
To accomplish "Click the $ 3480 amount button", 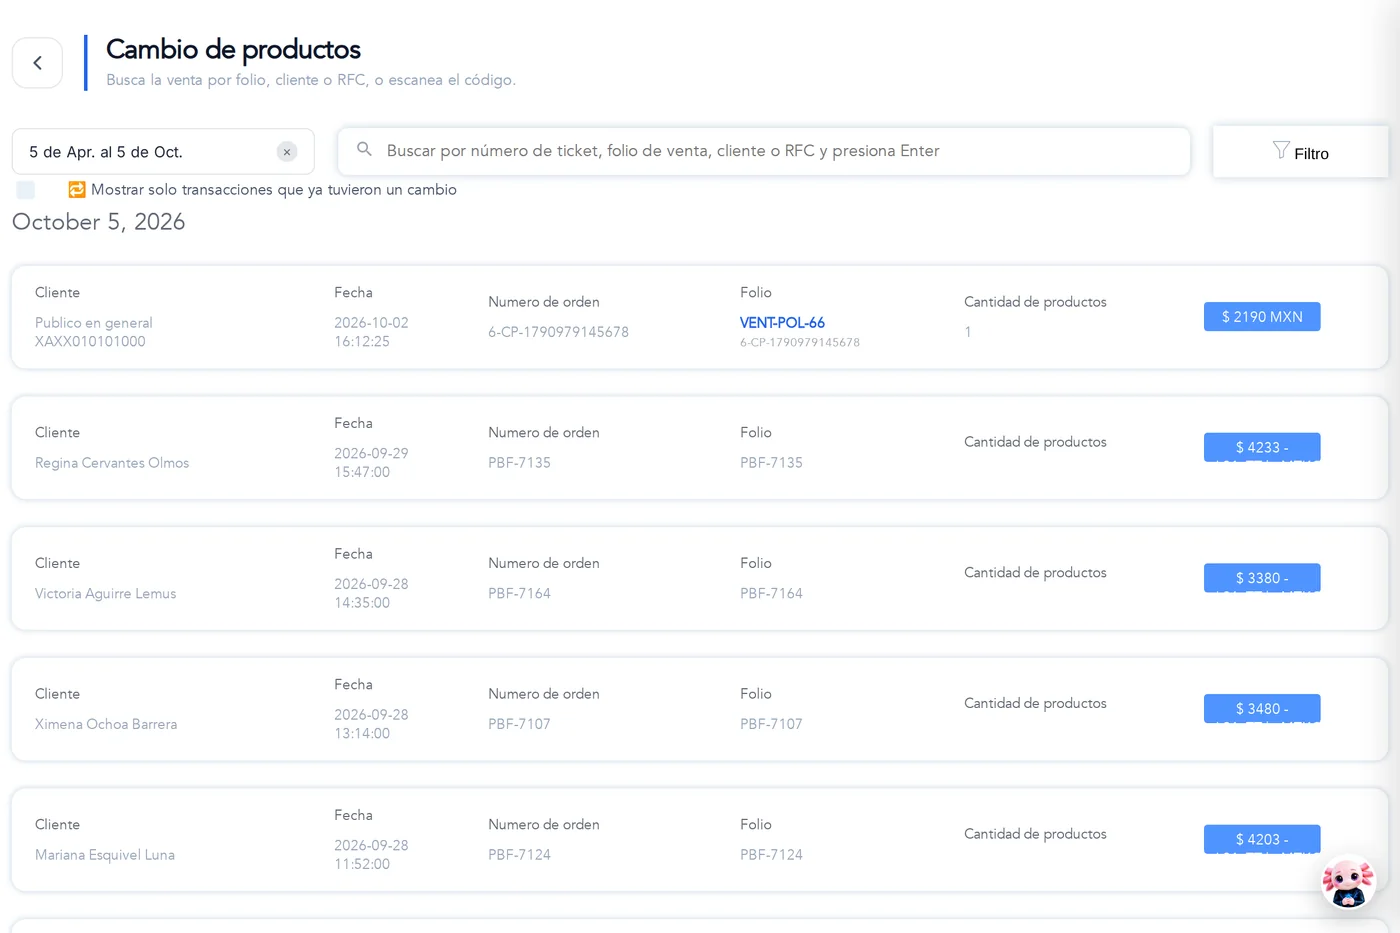I will (x=1262, y=709).
